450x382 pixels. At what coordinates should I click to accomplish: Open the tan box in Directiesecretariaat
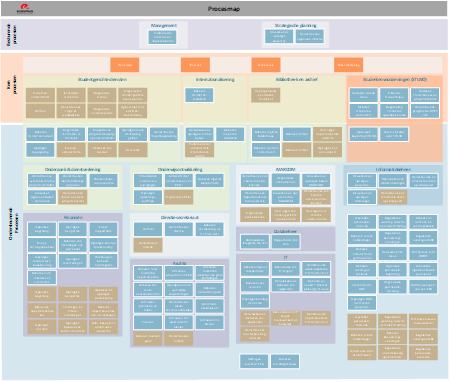(148, 245)
